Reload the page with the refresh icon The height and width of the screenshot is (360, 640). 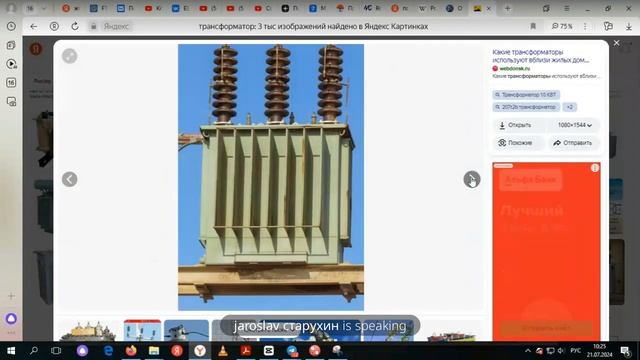tap(75, 26)
